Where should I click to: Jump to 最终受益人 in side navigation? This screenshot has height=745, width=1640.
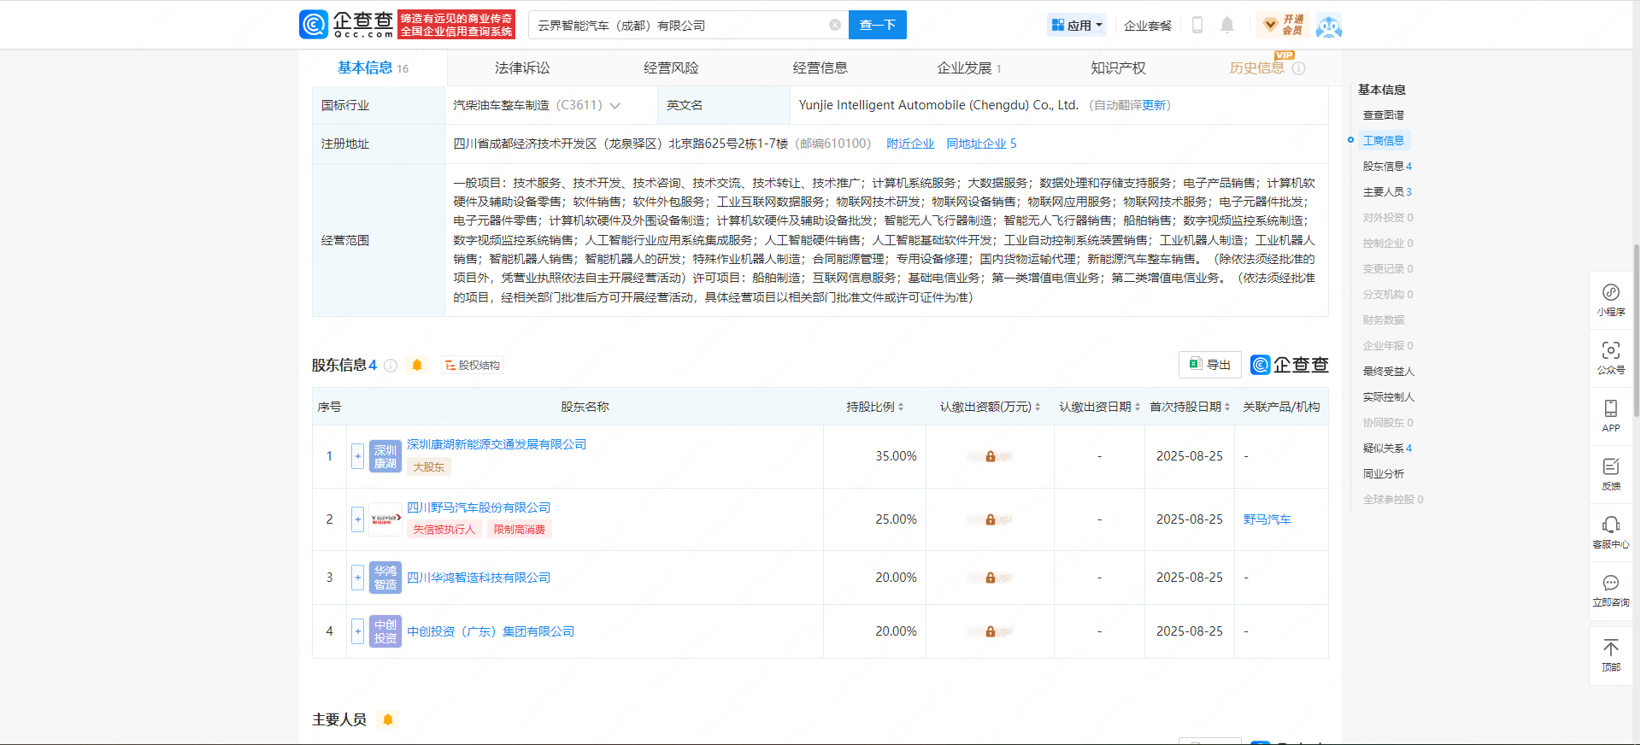click(1388, 371)
